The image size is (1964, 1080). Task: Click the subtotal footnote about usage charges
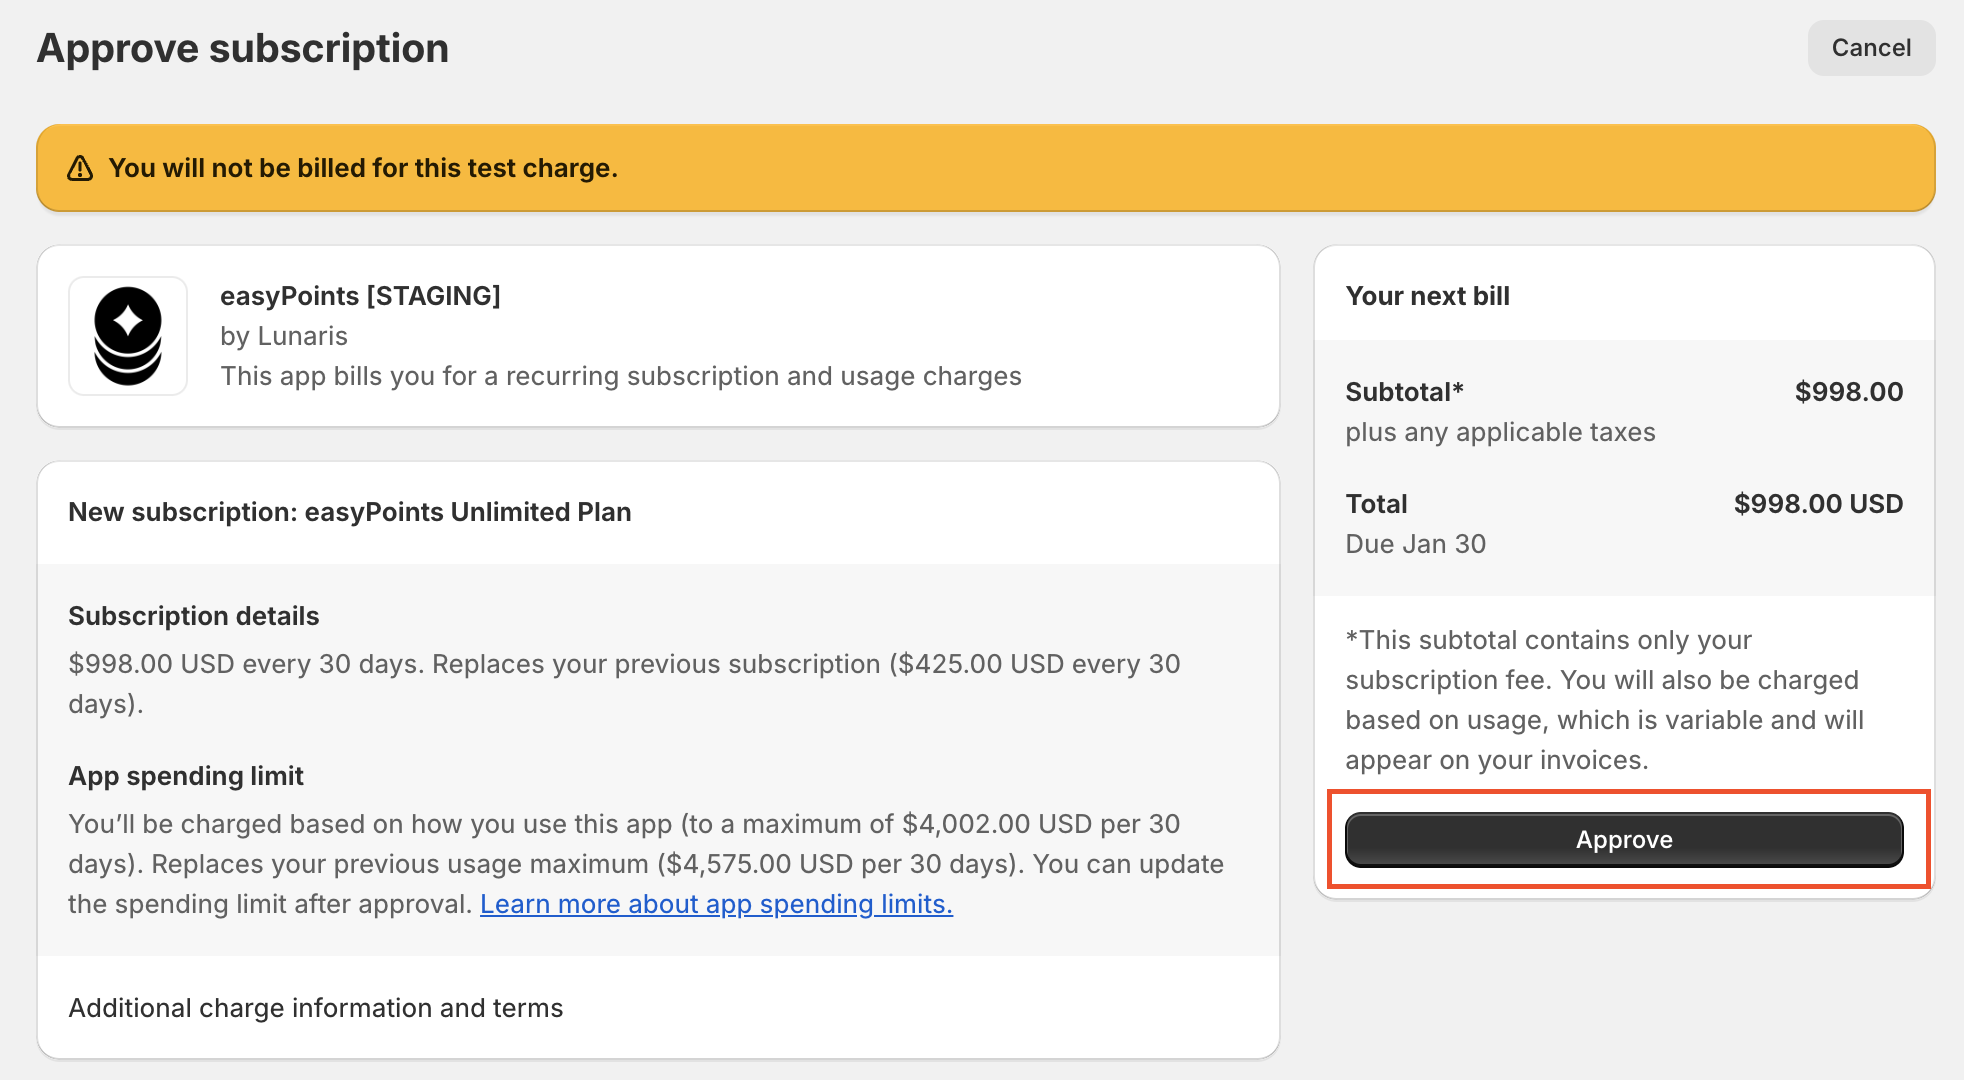[x=1604, y=700]
